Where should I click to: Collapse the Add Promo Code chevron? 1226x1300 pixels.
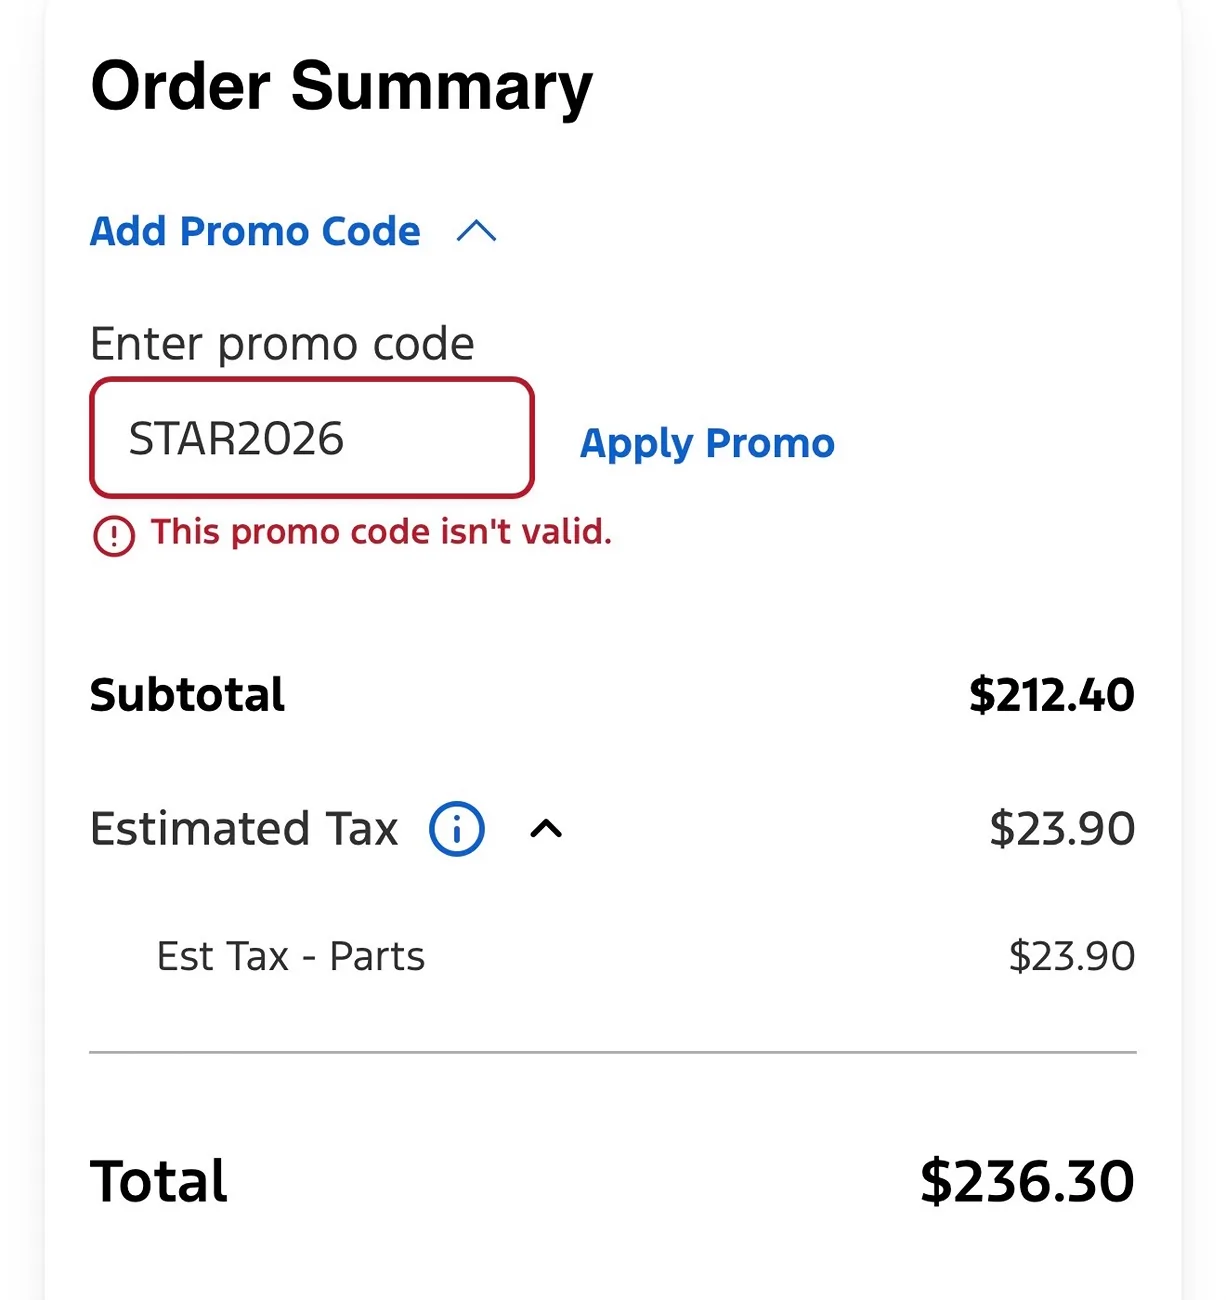click(476, 232)
